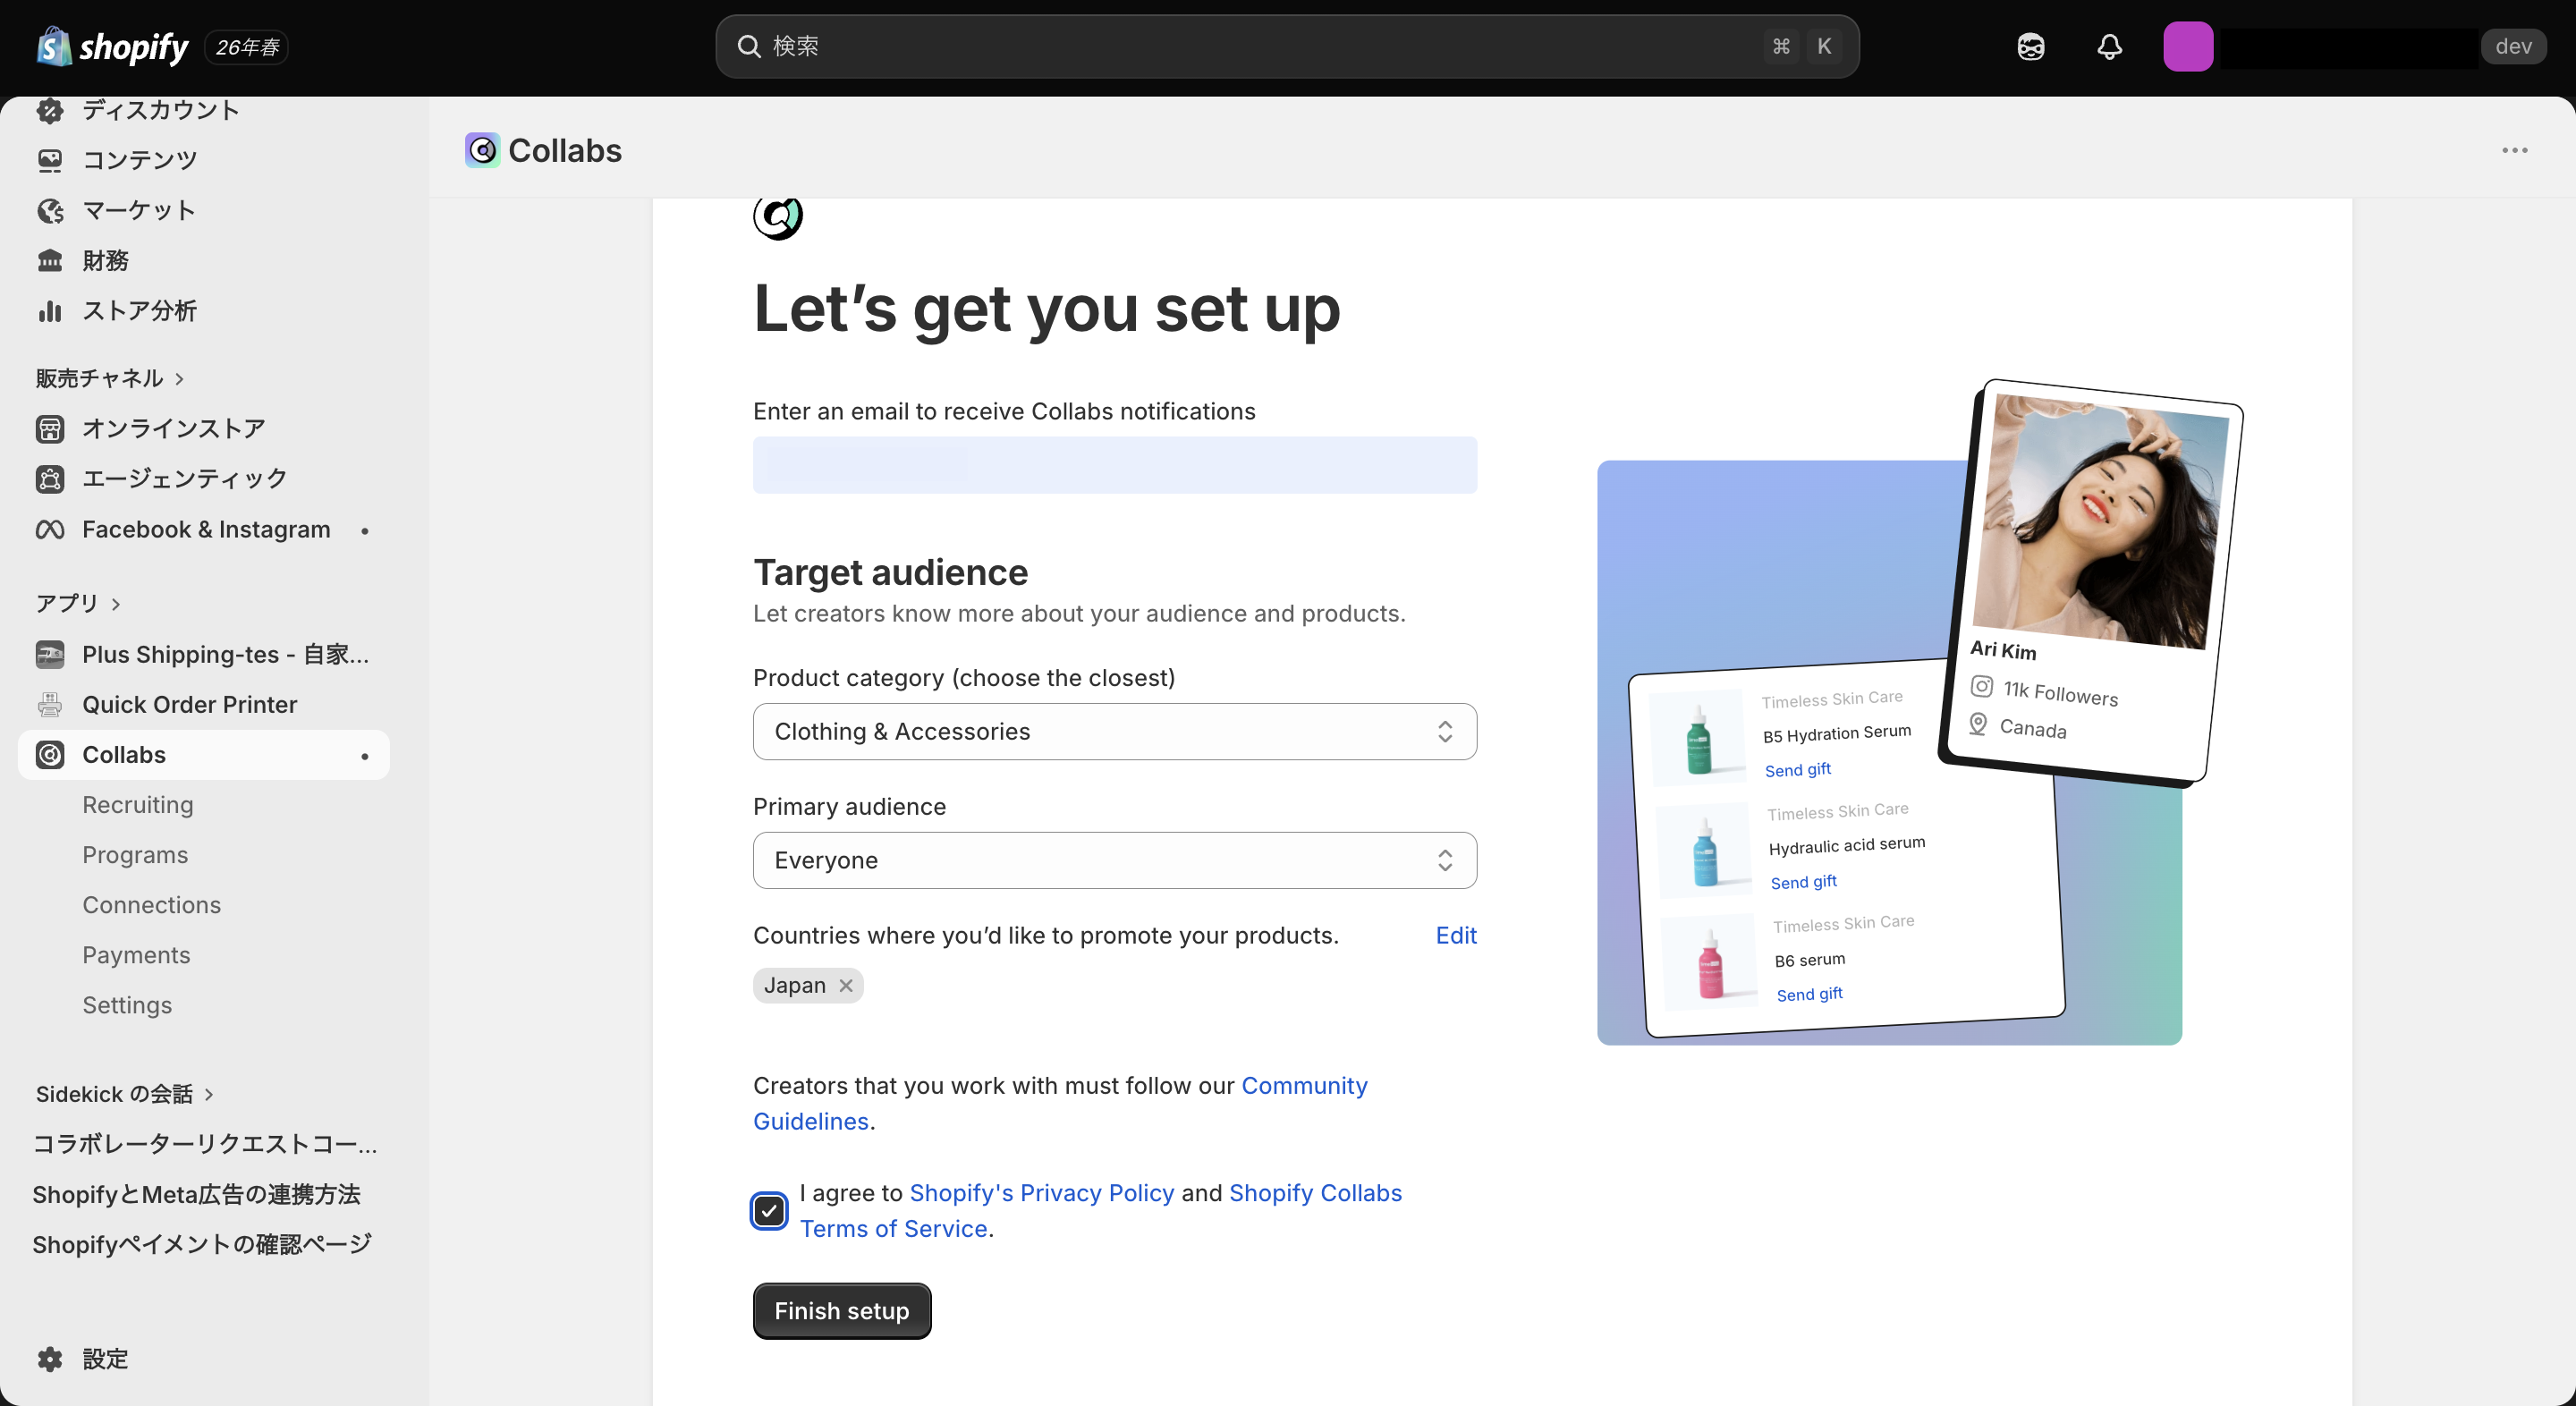Click the Collabs header app icon

click(482, 150)
